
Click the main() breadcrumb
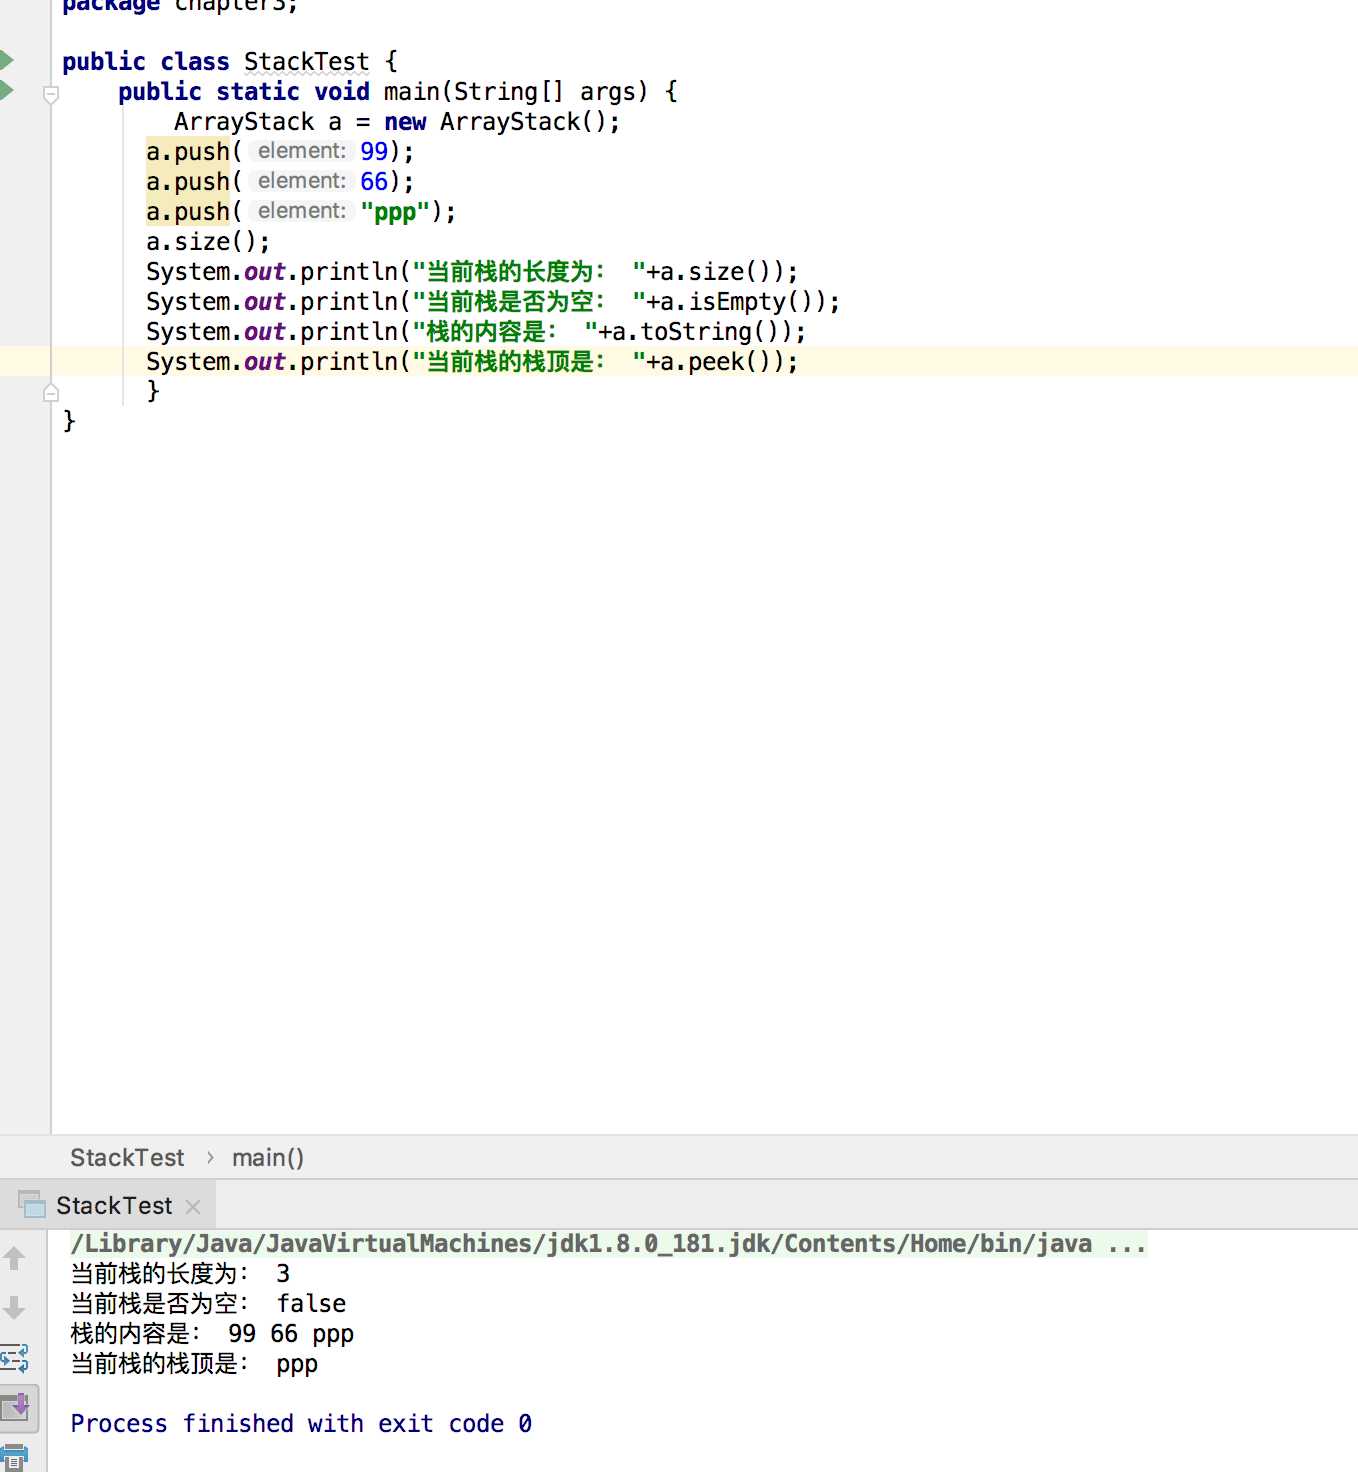click(268, 1158)
